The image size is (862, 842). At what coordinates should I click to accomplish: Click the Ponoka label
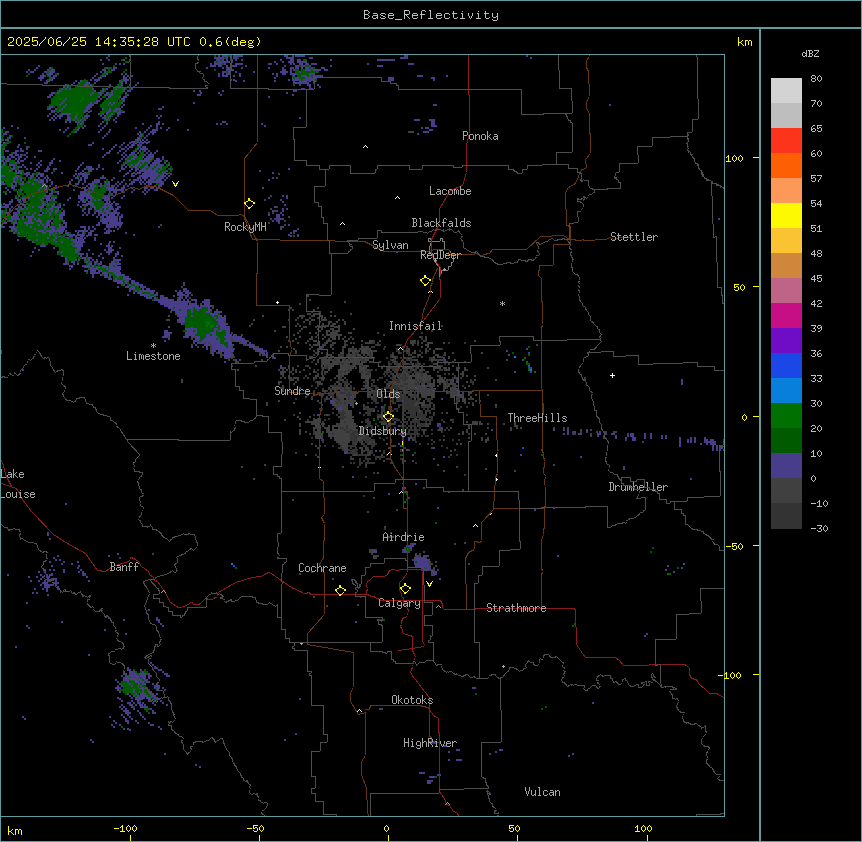coord(480,136)
